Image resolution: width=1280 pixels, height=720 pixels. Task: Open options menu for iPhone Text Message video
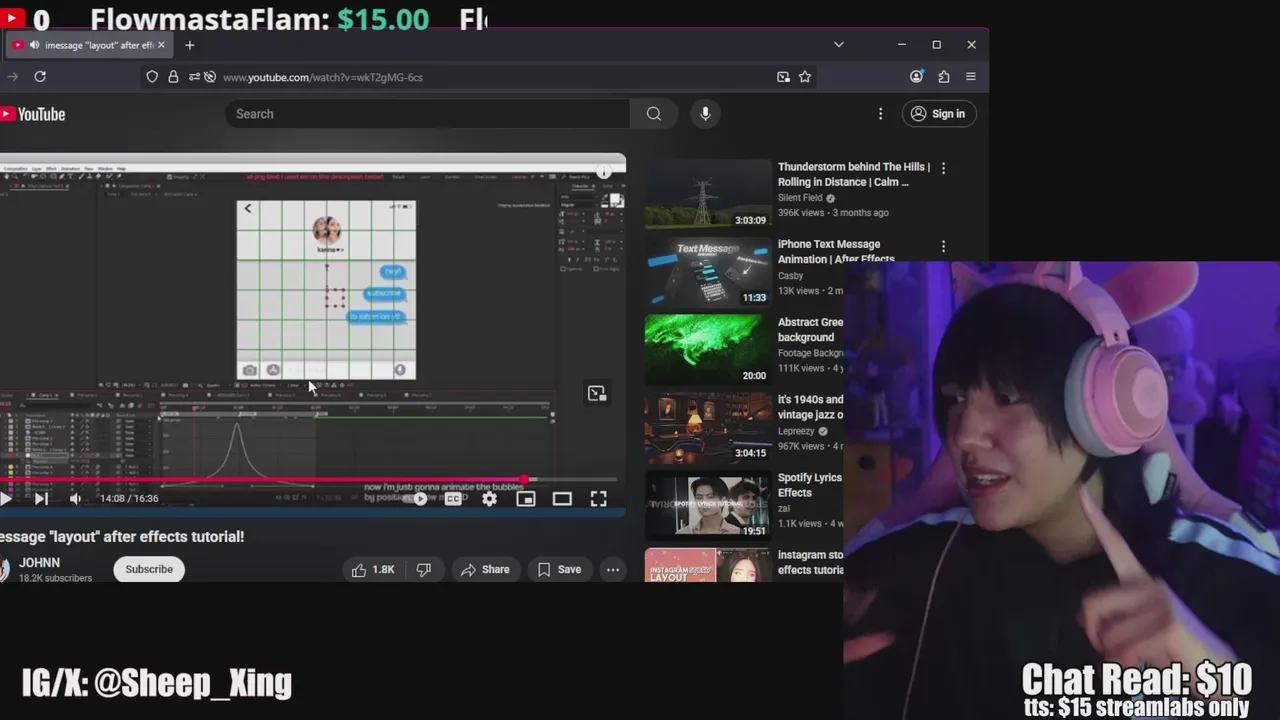943,246
